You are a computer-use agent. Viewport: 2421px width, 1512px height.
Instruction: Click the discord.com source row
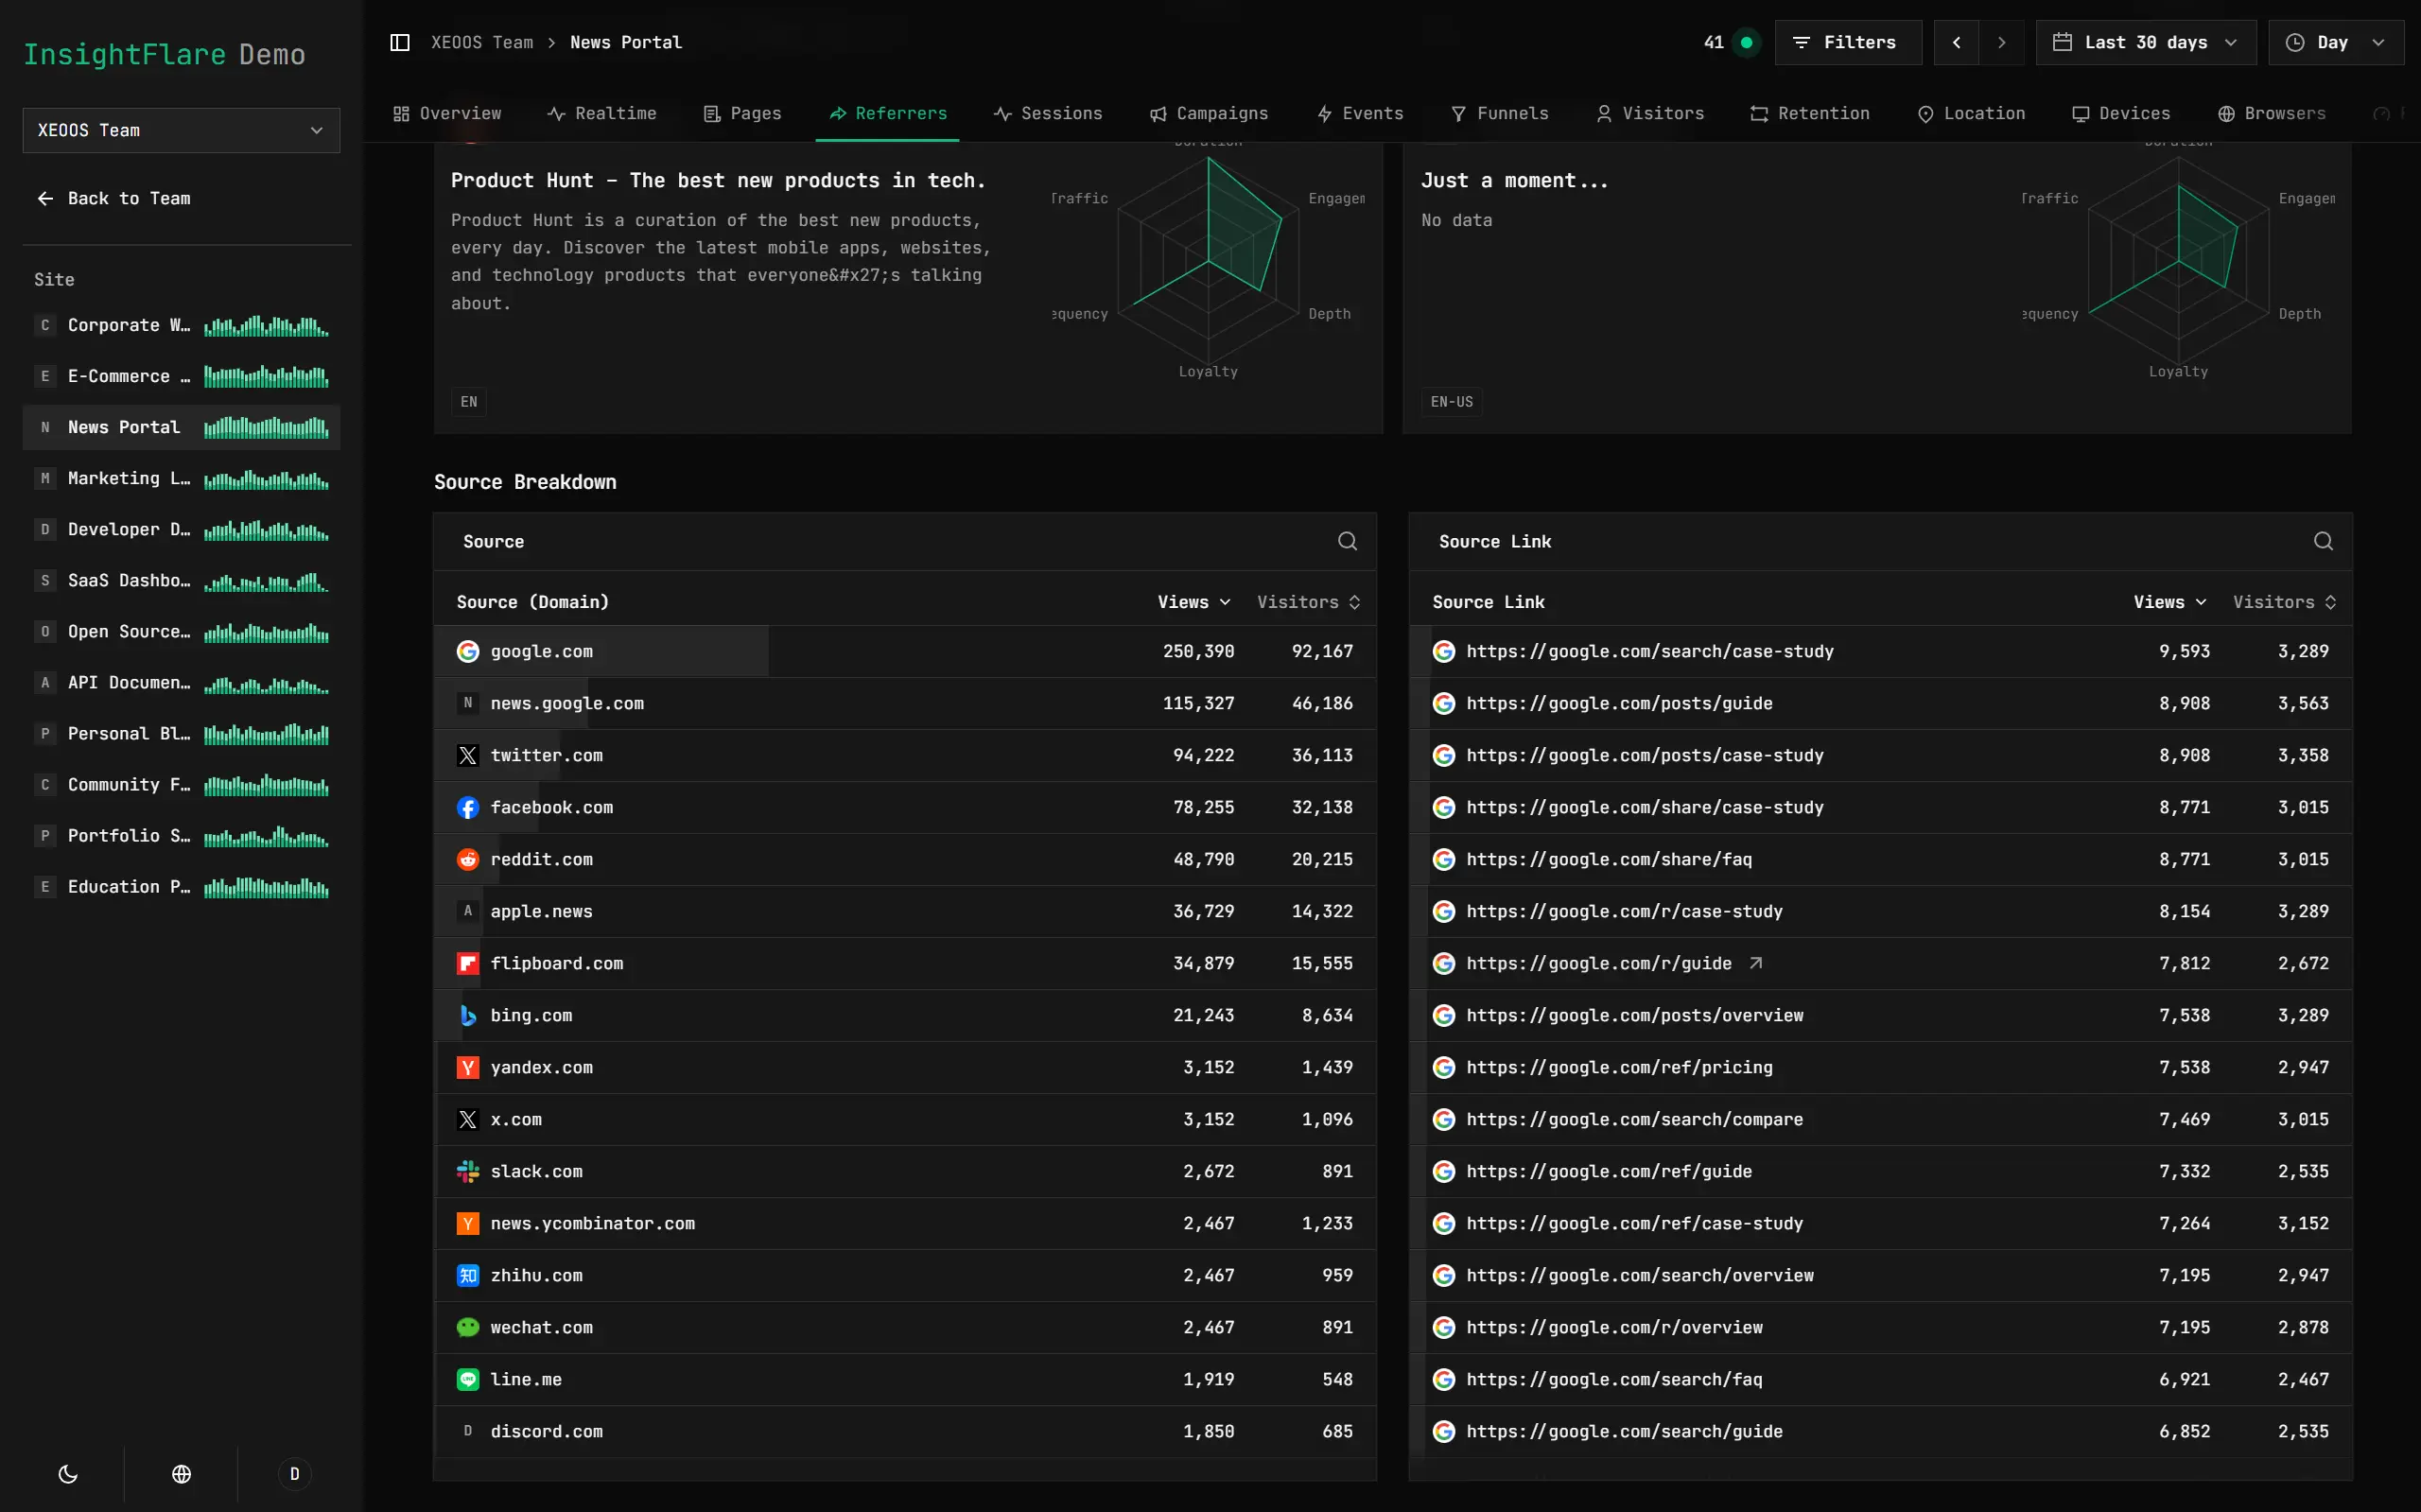pyautogui.click(x=905, y=1432)
